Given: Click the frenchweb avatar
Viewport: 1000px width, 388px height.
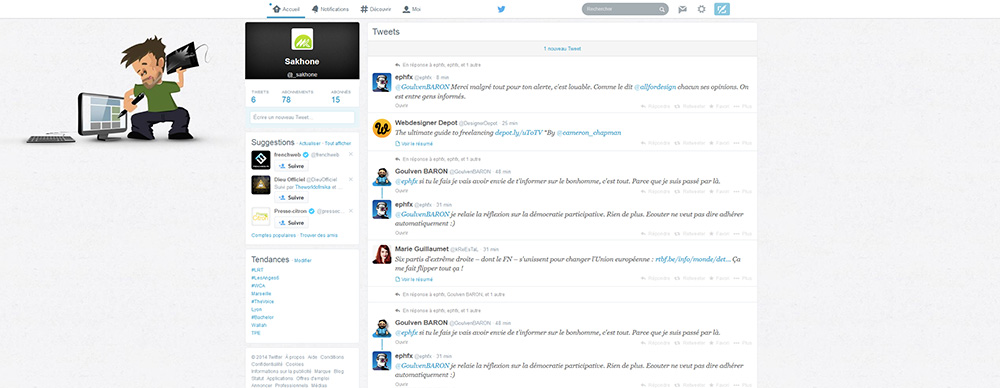Looking at the screenshot, I should tap(261, 160).
